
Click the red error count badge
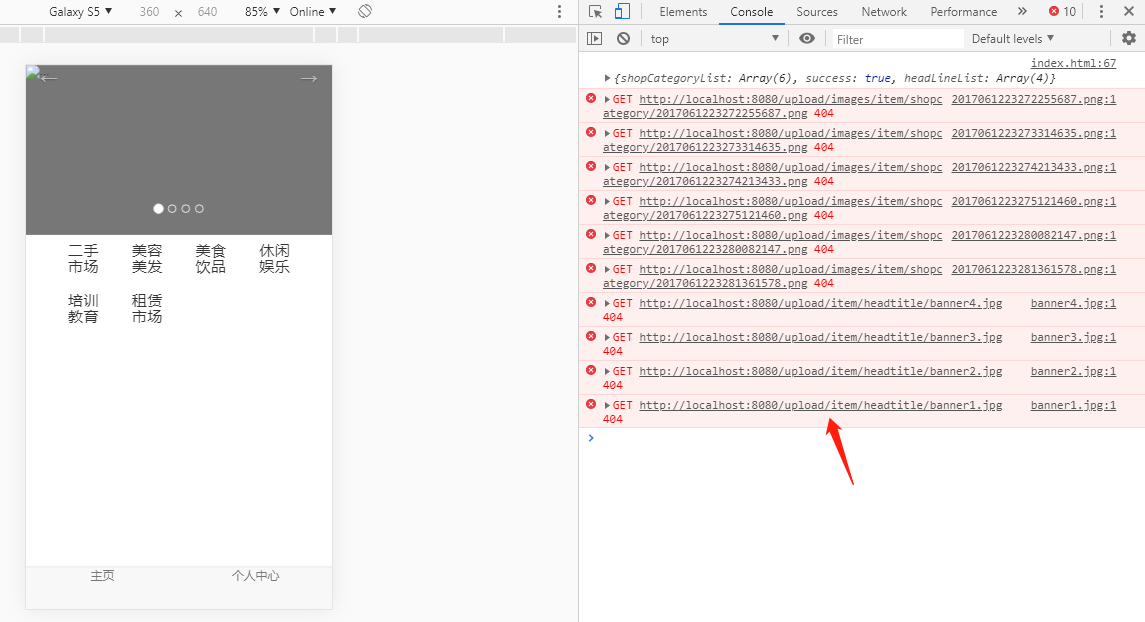point(1062,12)
